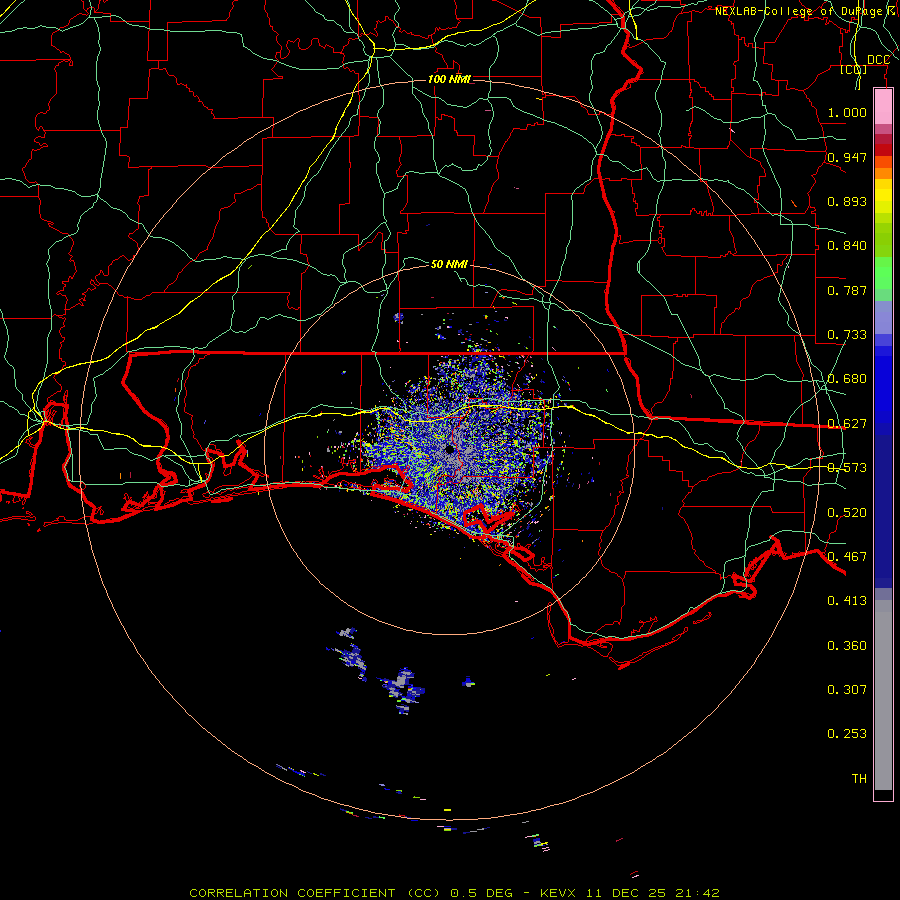Select the 0.947 scale value

tap(847, 157)
